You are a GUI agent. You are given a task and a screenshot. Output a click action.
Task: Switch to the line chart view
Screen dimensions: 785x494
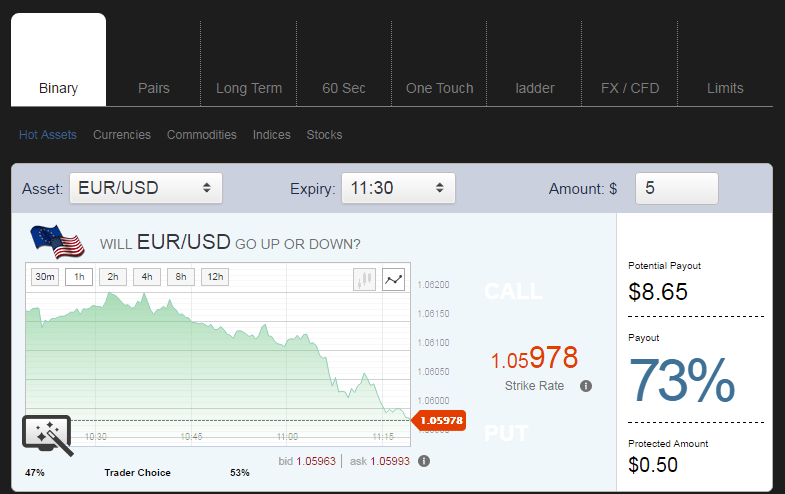pos(394,279)
